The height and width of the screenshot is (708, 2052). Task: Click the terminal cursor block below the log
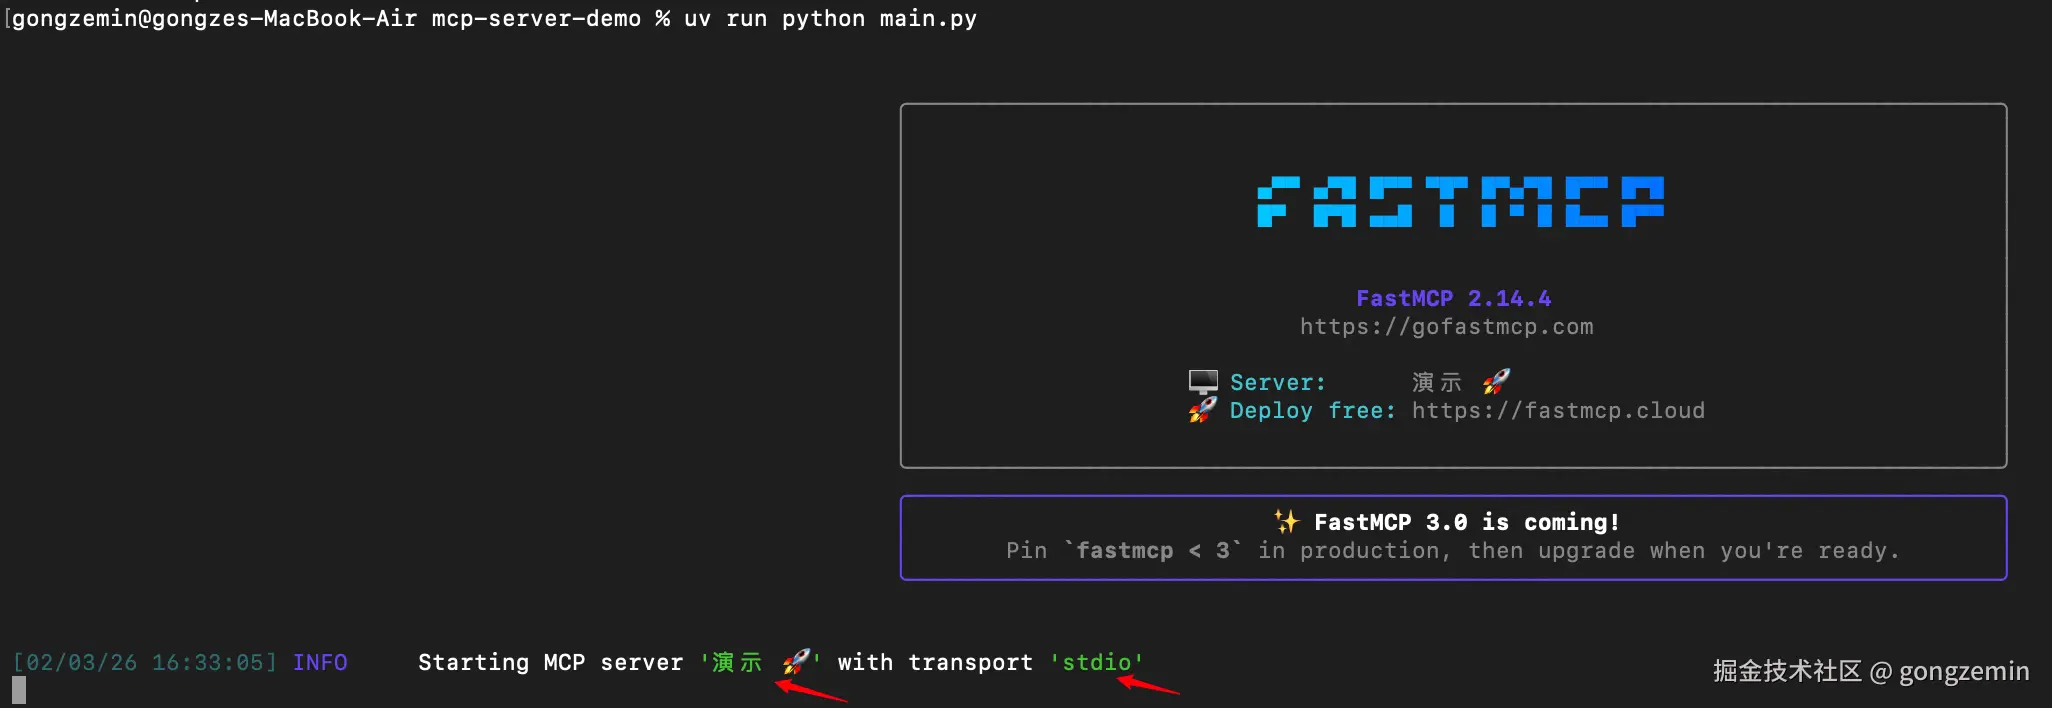[x=19, y=690]
